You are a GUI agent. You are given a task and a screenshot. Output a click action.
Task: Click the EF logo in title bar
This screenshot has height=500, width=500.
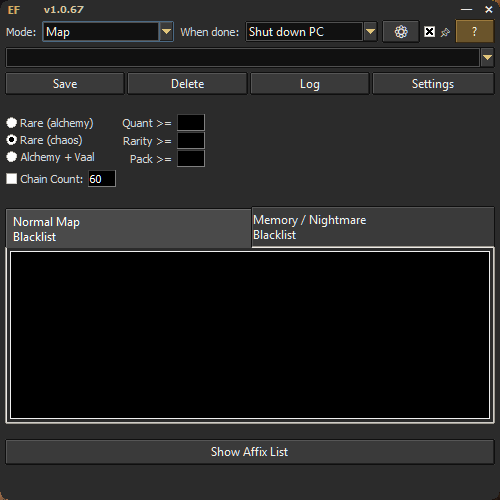tap(14, 10)
